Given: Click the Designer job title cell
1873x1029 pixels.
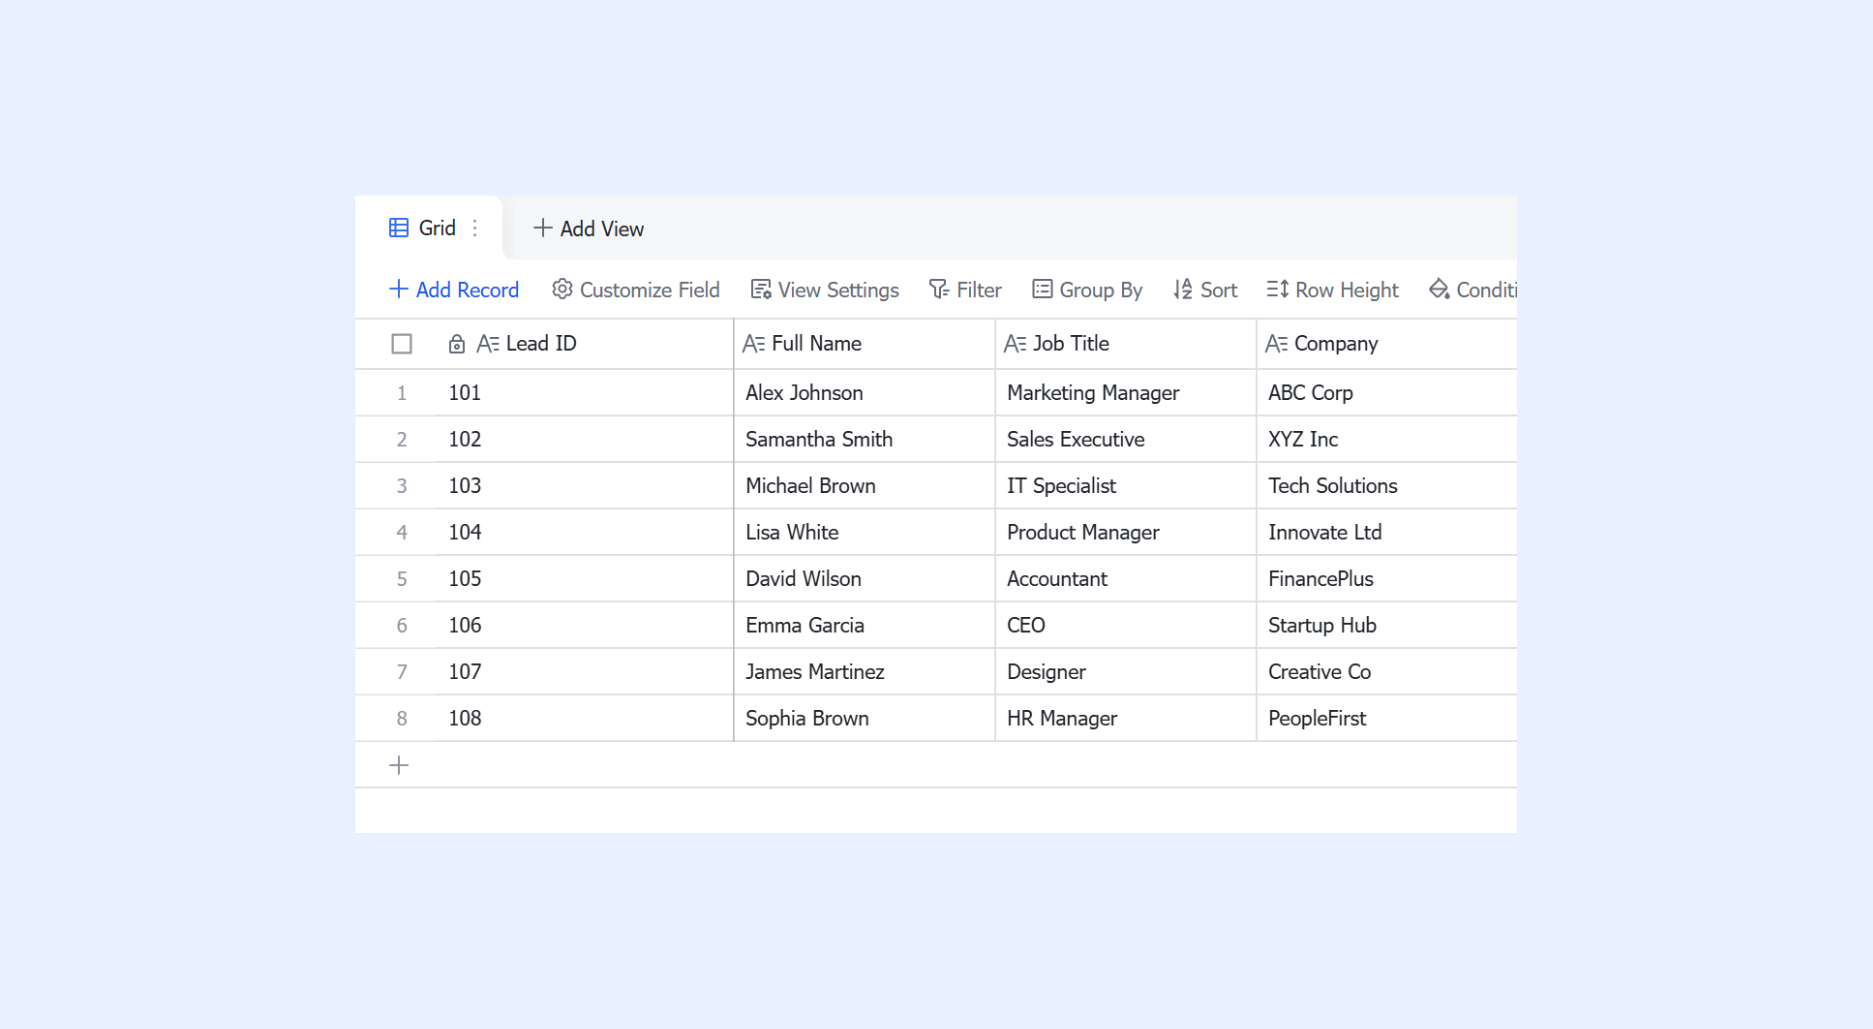Looking at the screenshot, I should pos(1126,672).
